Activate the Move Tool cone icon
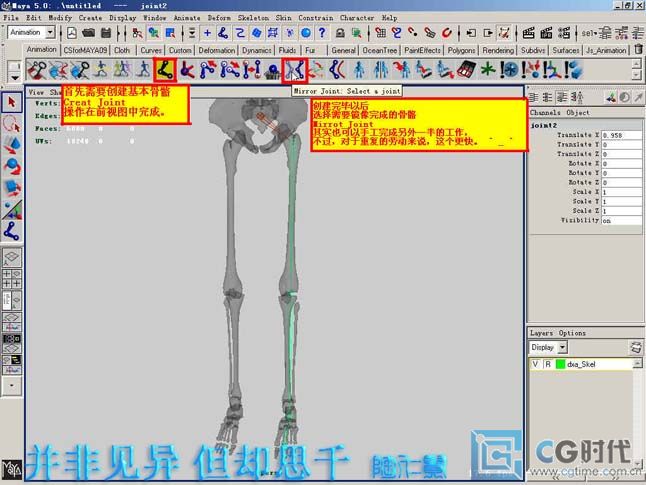 click(x=12, y=145)
